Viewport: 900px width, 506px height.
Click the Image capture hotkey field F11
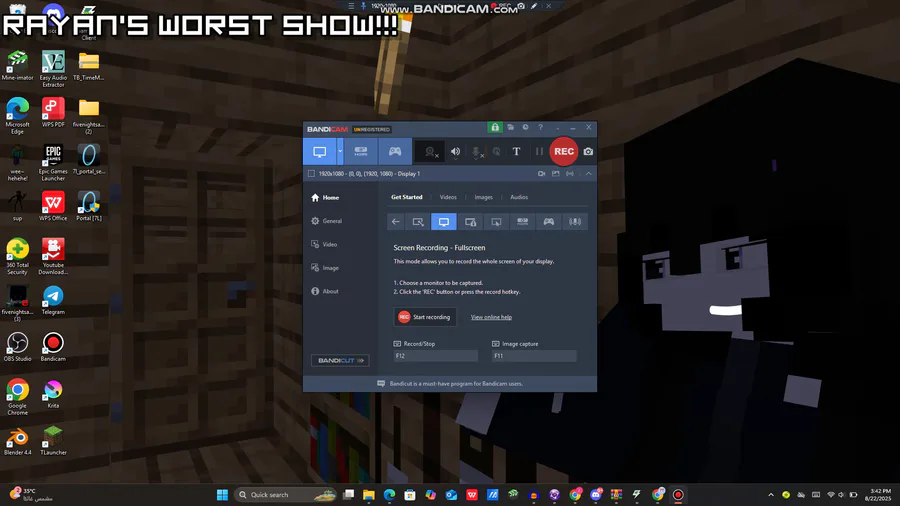[x=534, y=356]
